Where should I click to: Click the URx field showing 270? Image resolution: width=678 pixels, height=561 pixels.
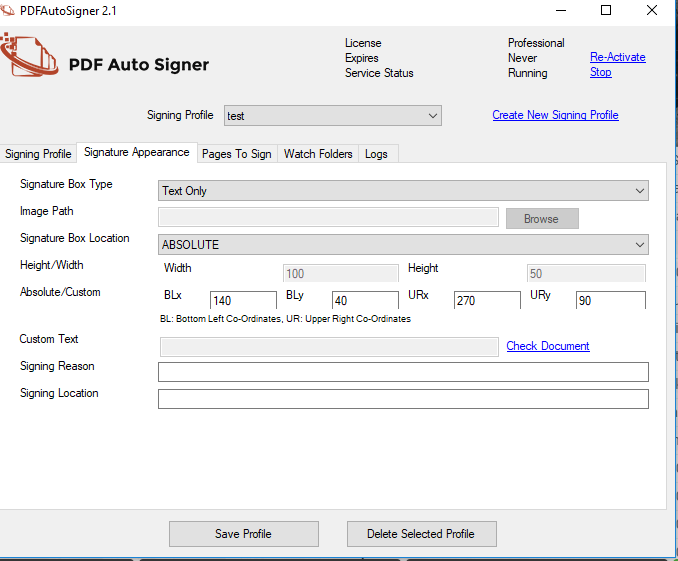[487, 300]
